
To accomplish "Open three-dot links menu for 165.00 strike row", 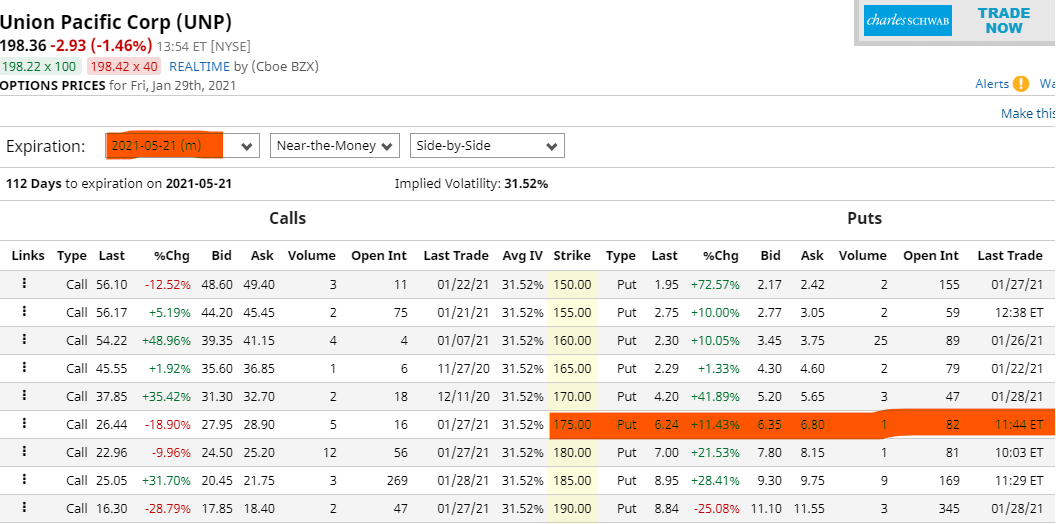I will click(x=25, y=368).
